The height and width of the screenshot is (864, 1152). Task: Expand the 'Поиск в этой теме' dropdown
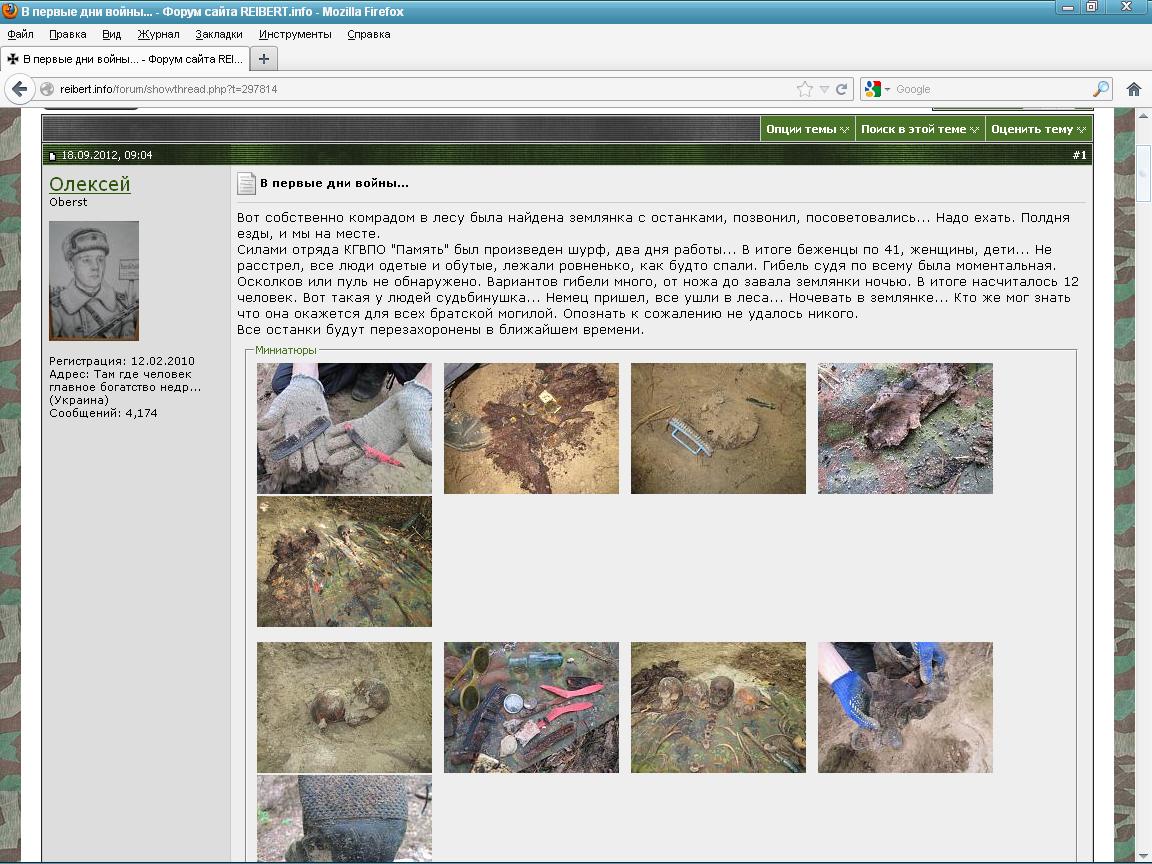(919, 129)
